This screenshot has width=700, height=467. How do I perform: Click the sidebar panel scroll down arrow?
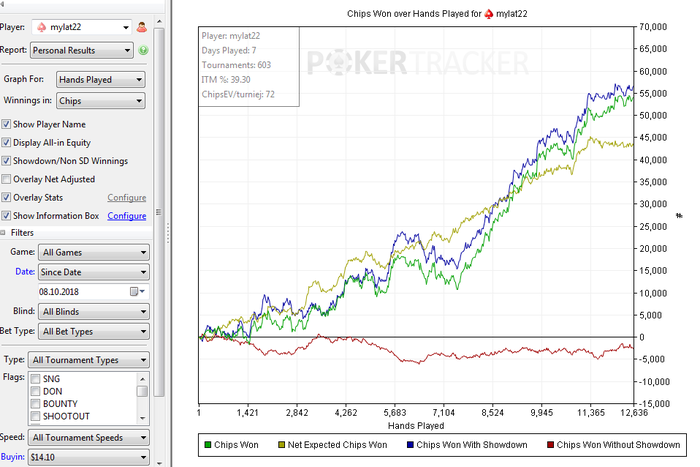coord(159,463)
